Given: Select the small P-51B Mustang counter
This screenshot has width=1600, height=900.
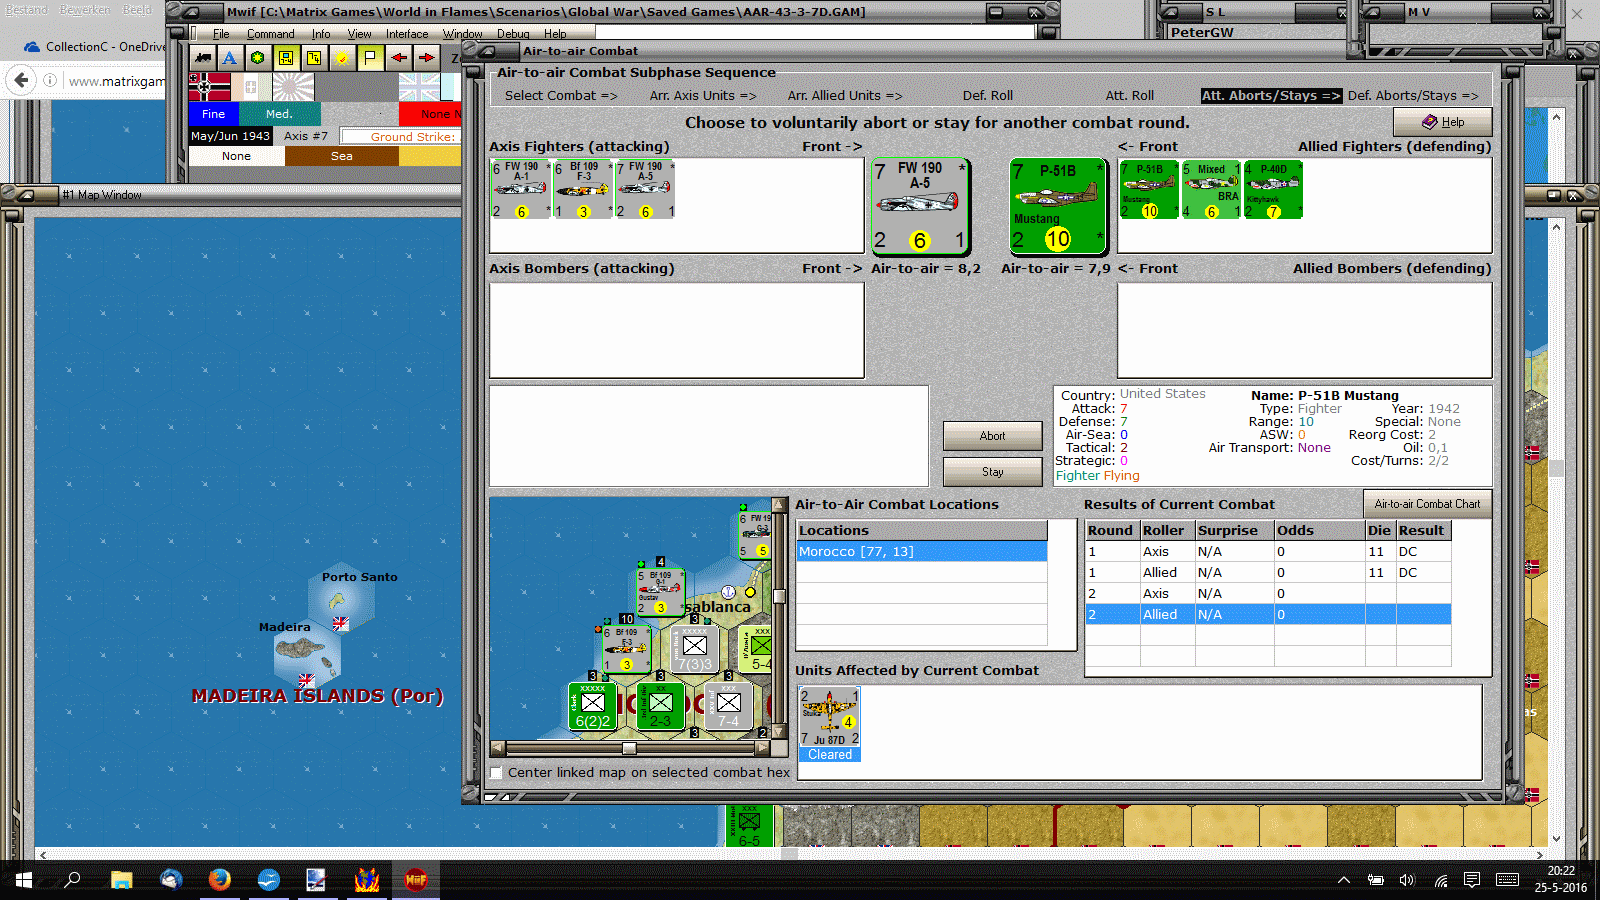Looking at the screenshot, I should [x=1149, y=190].
